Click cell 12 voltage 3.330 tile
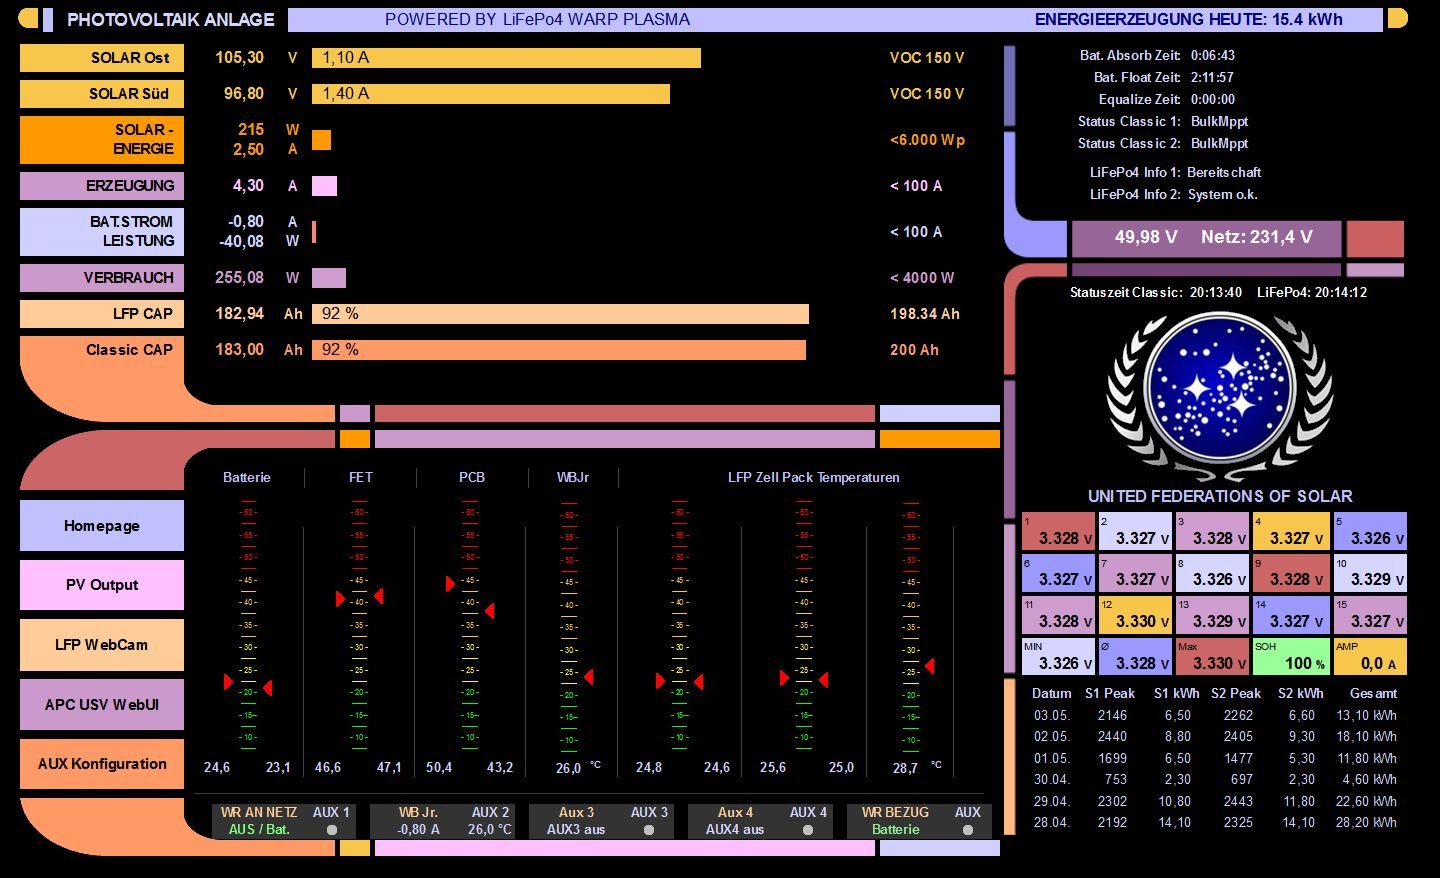The width and height of the screenshot is (1440, 878). tap(1135, 615)
